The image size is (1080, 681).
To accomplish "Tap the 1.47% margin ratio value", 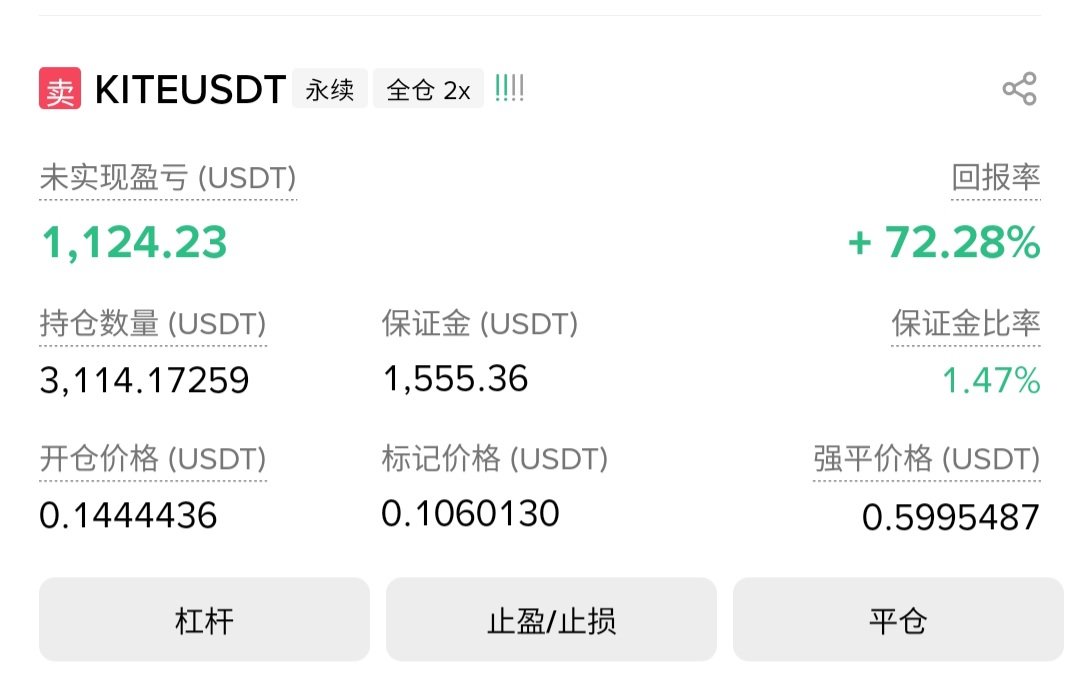I will coord(991,381).
